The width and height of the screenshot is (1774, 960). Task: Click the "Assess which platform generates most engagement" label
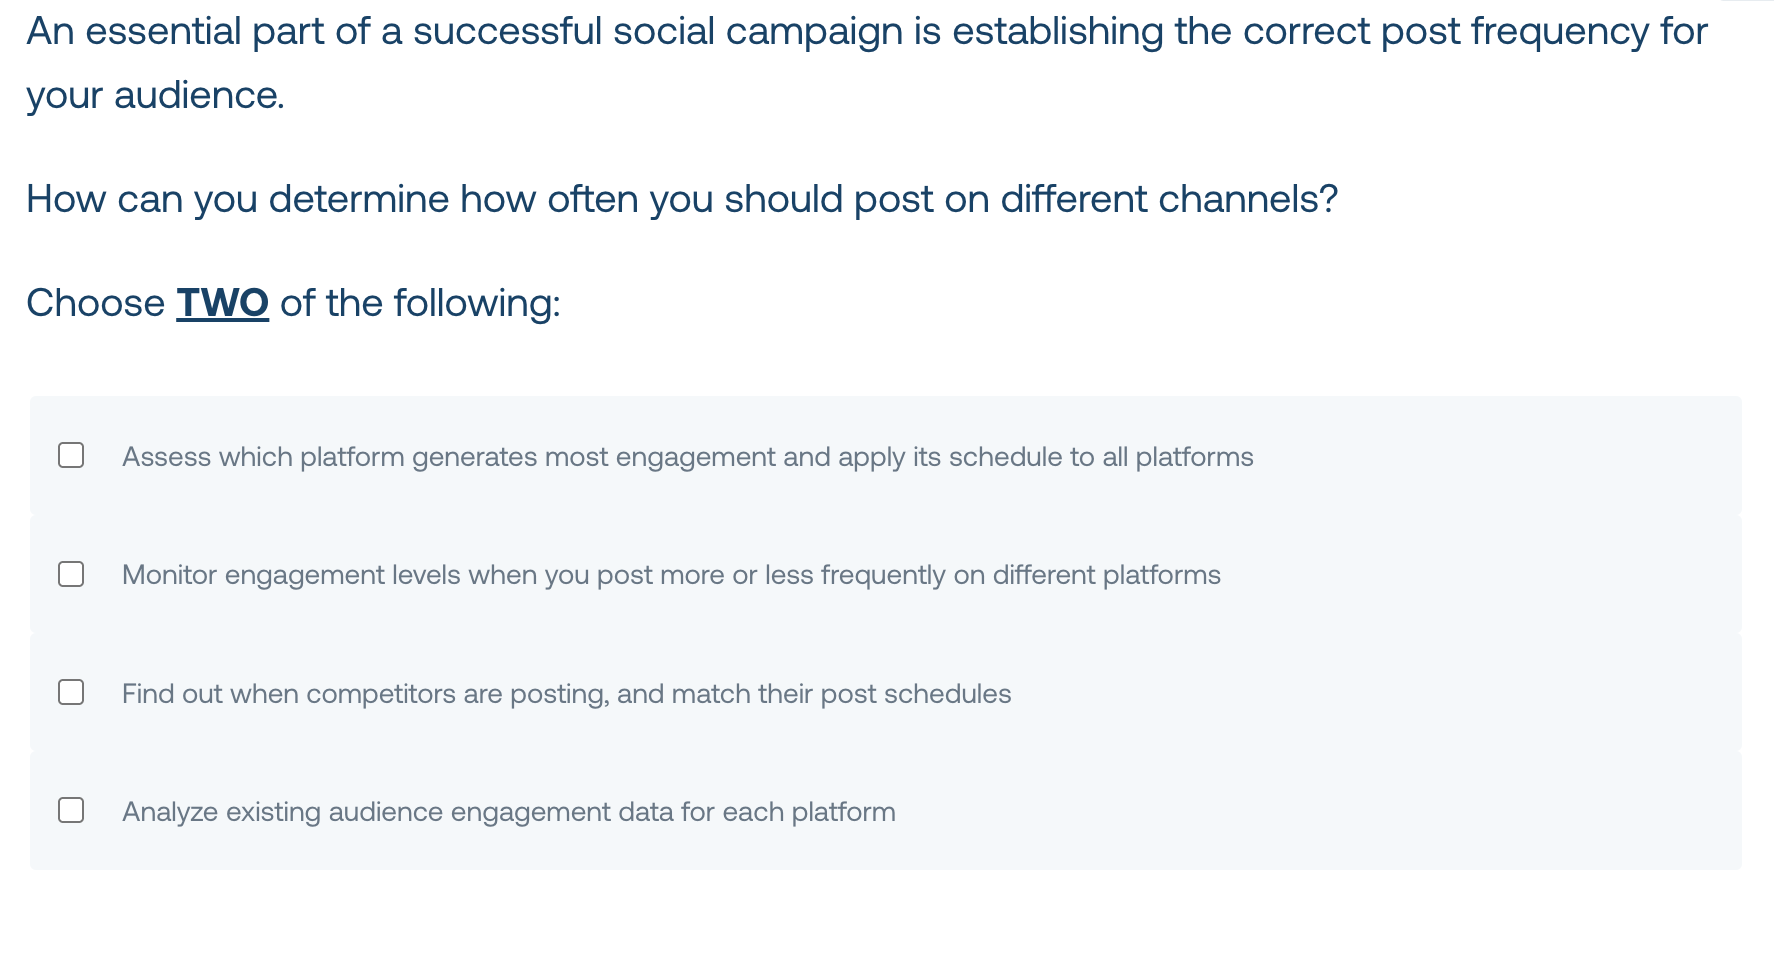coord(687,457)
